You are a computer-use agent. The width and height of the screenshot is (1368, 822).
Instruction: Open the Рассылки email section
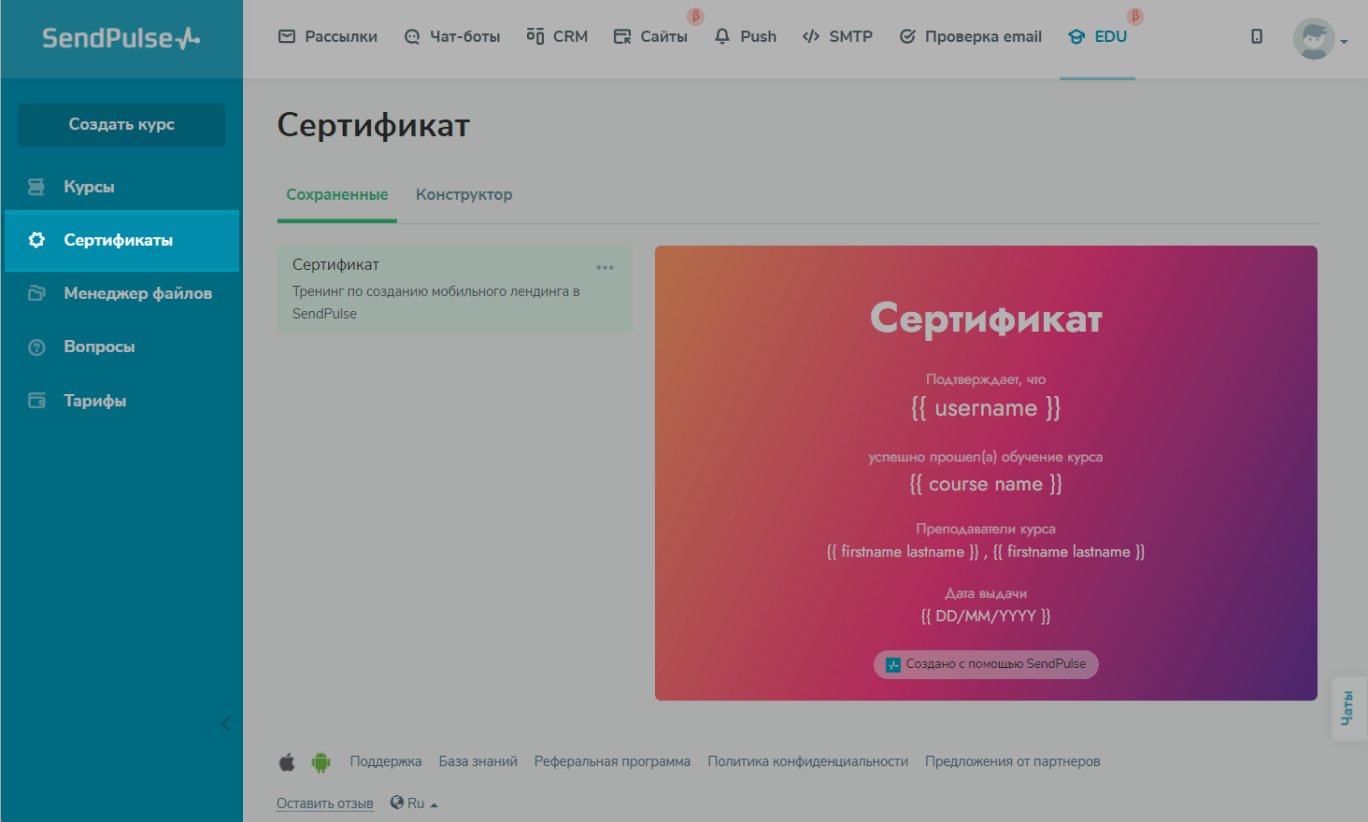pos(328,37)
